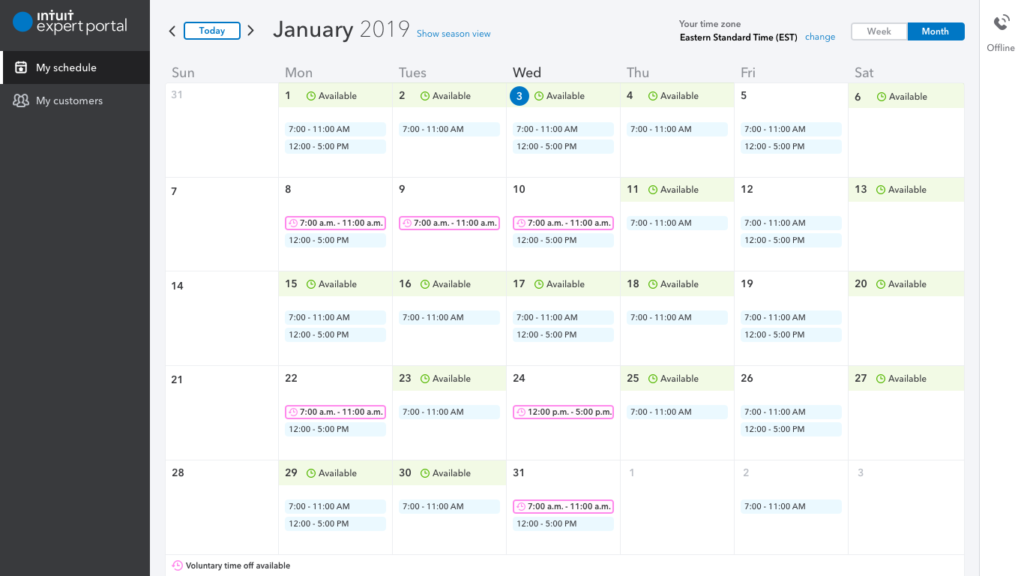Switch to Week view
Viewport: 1024px width, 576px height.
(x=879, y=32)
